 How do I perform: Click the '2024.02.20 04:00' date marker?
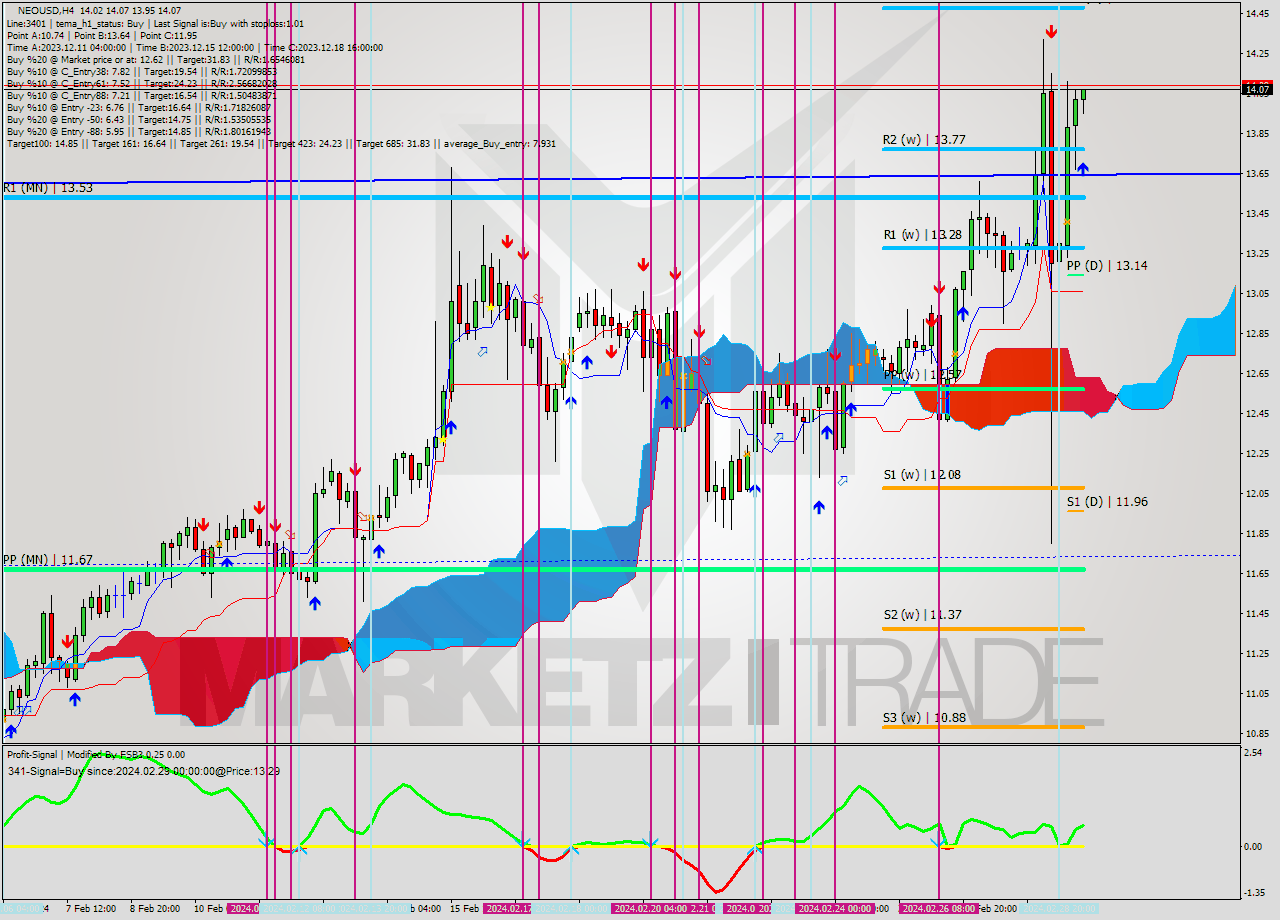click(x=650, y=909)
